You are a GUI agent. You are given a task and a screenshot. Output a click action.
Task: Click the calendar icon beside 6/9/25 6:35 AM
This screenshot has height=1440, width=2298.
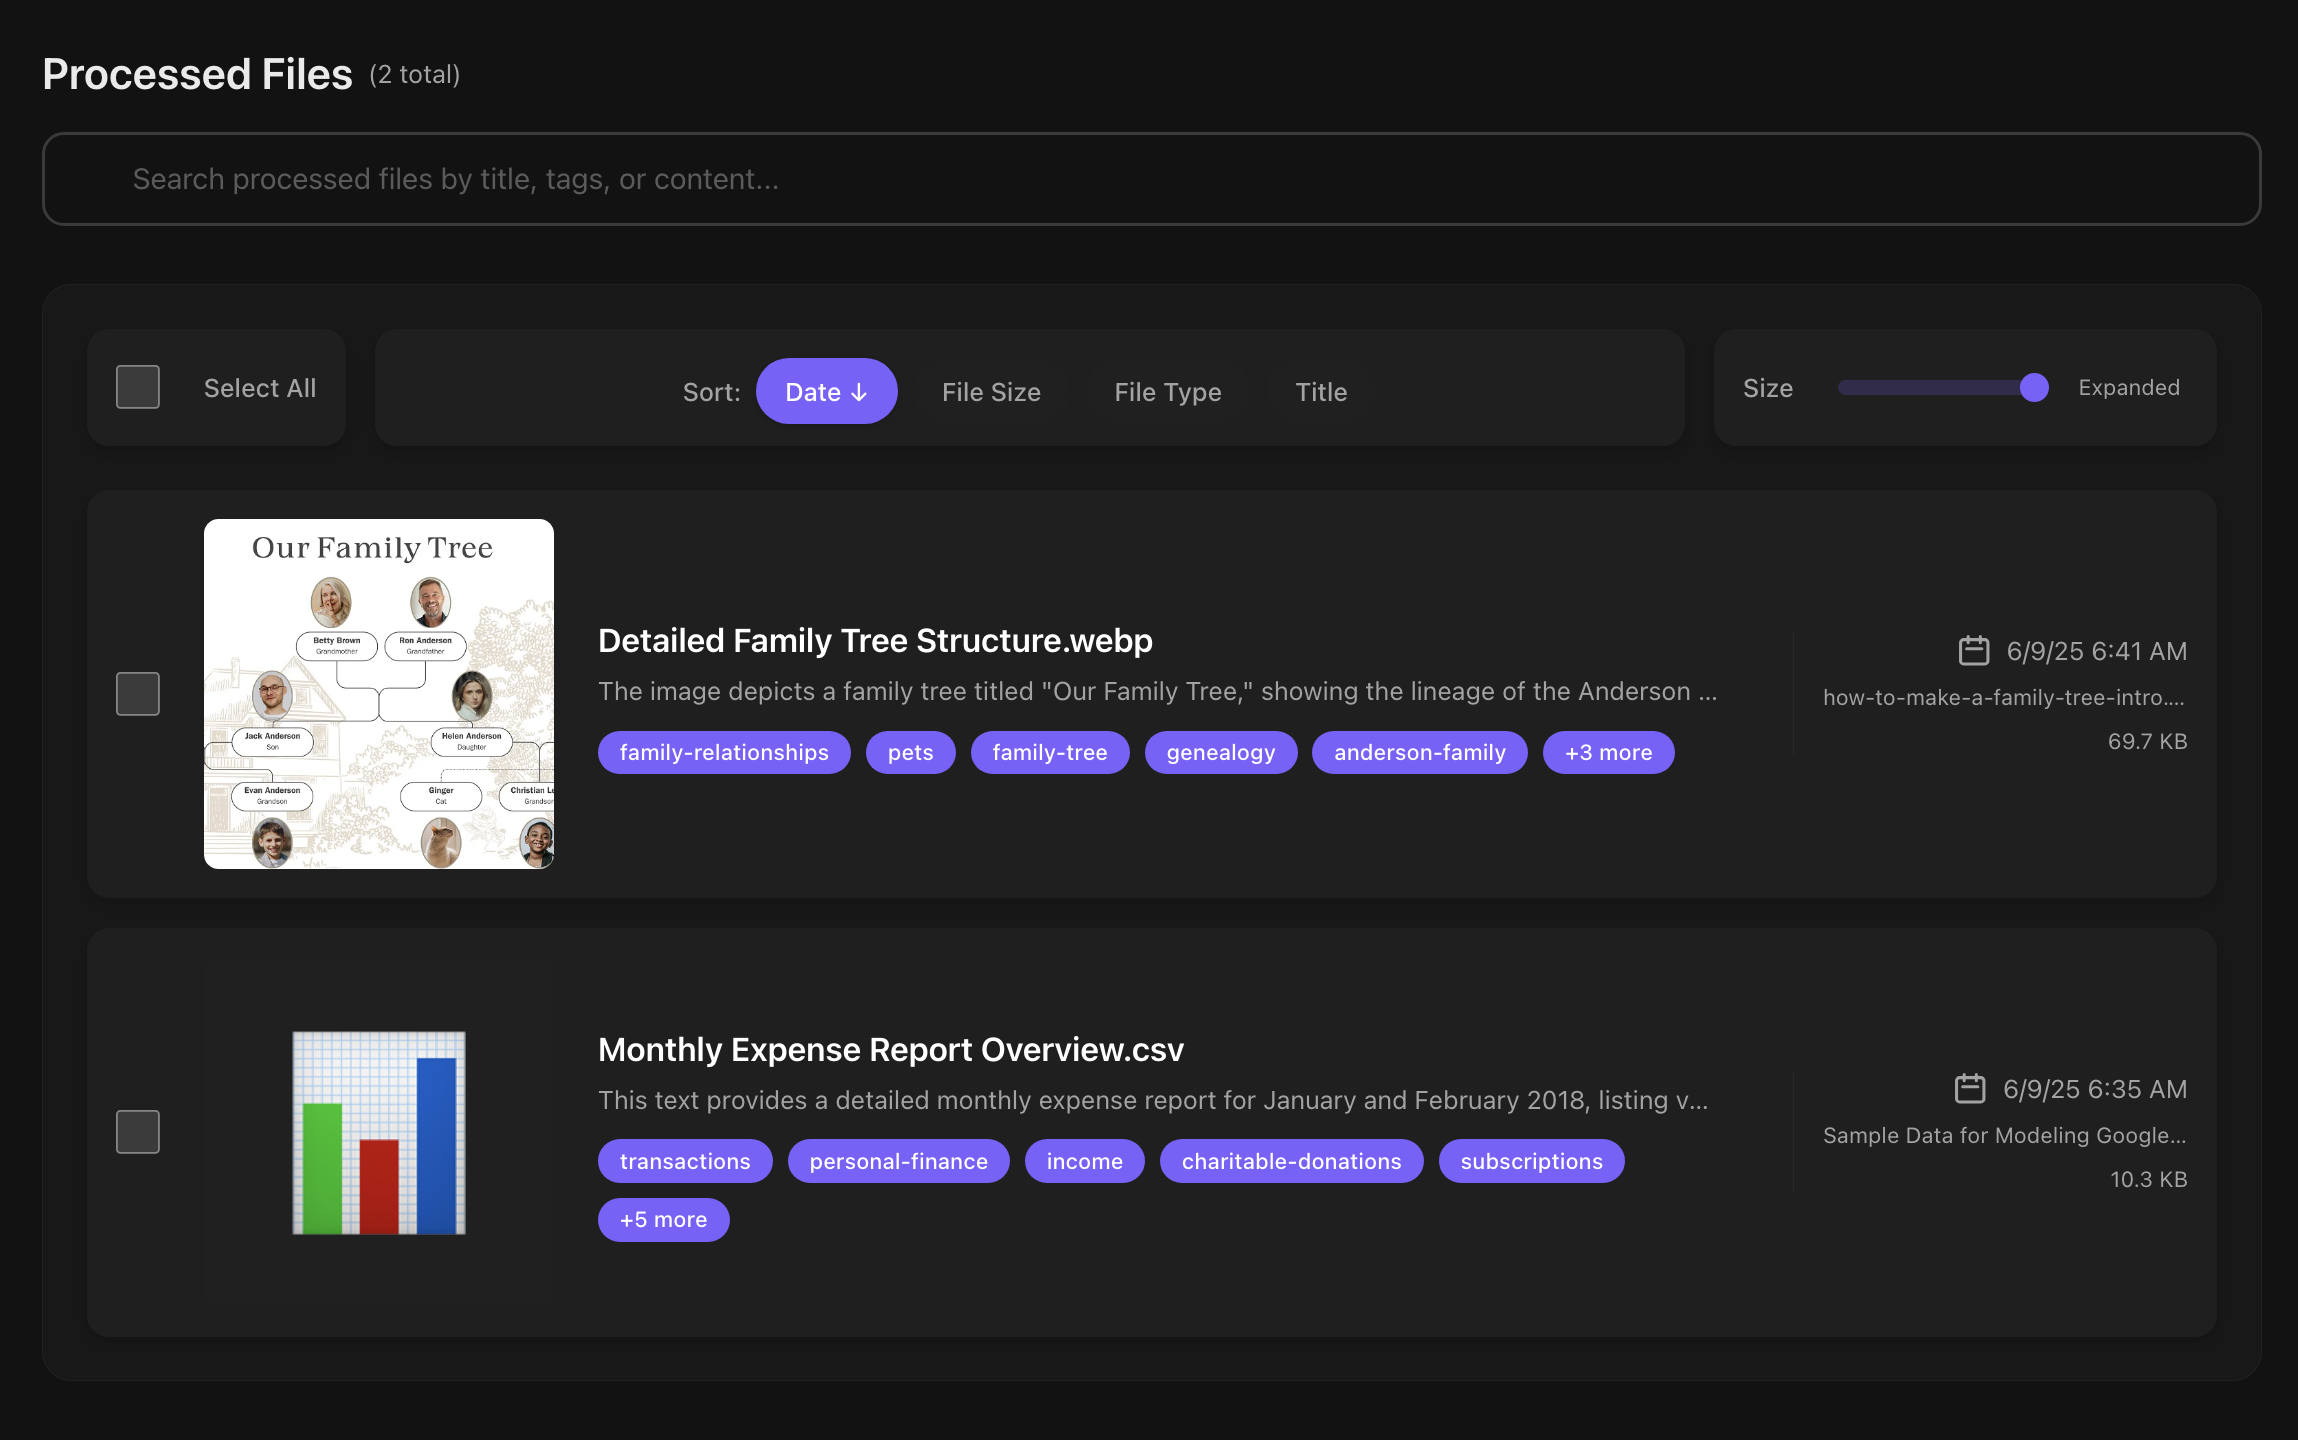[x=1971, y=1089]
